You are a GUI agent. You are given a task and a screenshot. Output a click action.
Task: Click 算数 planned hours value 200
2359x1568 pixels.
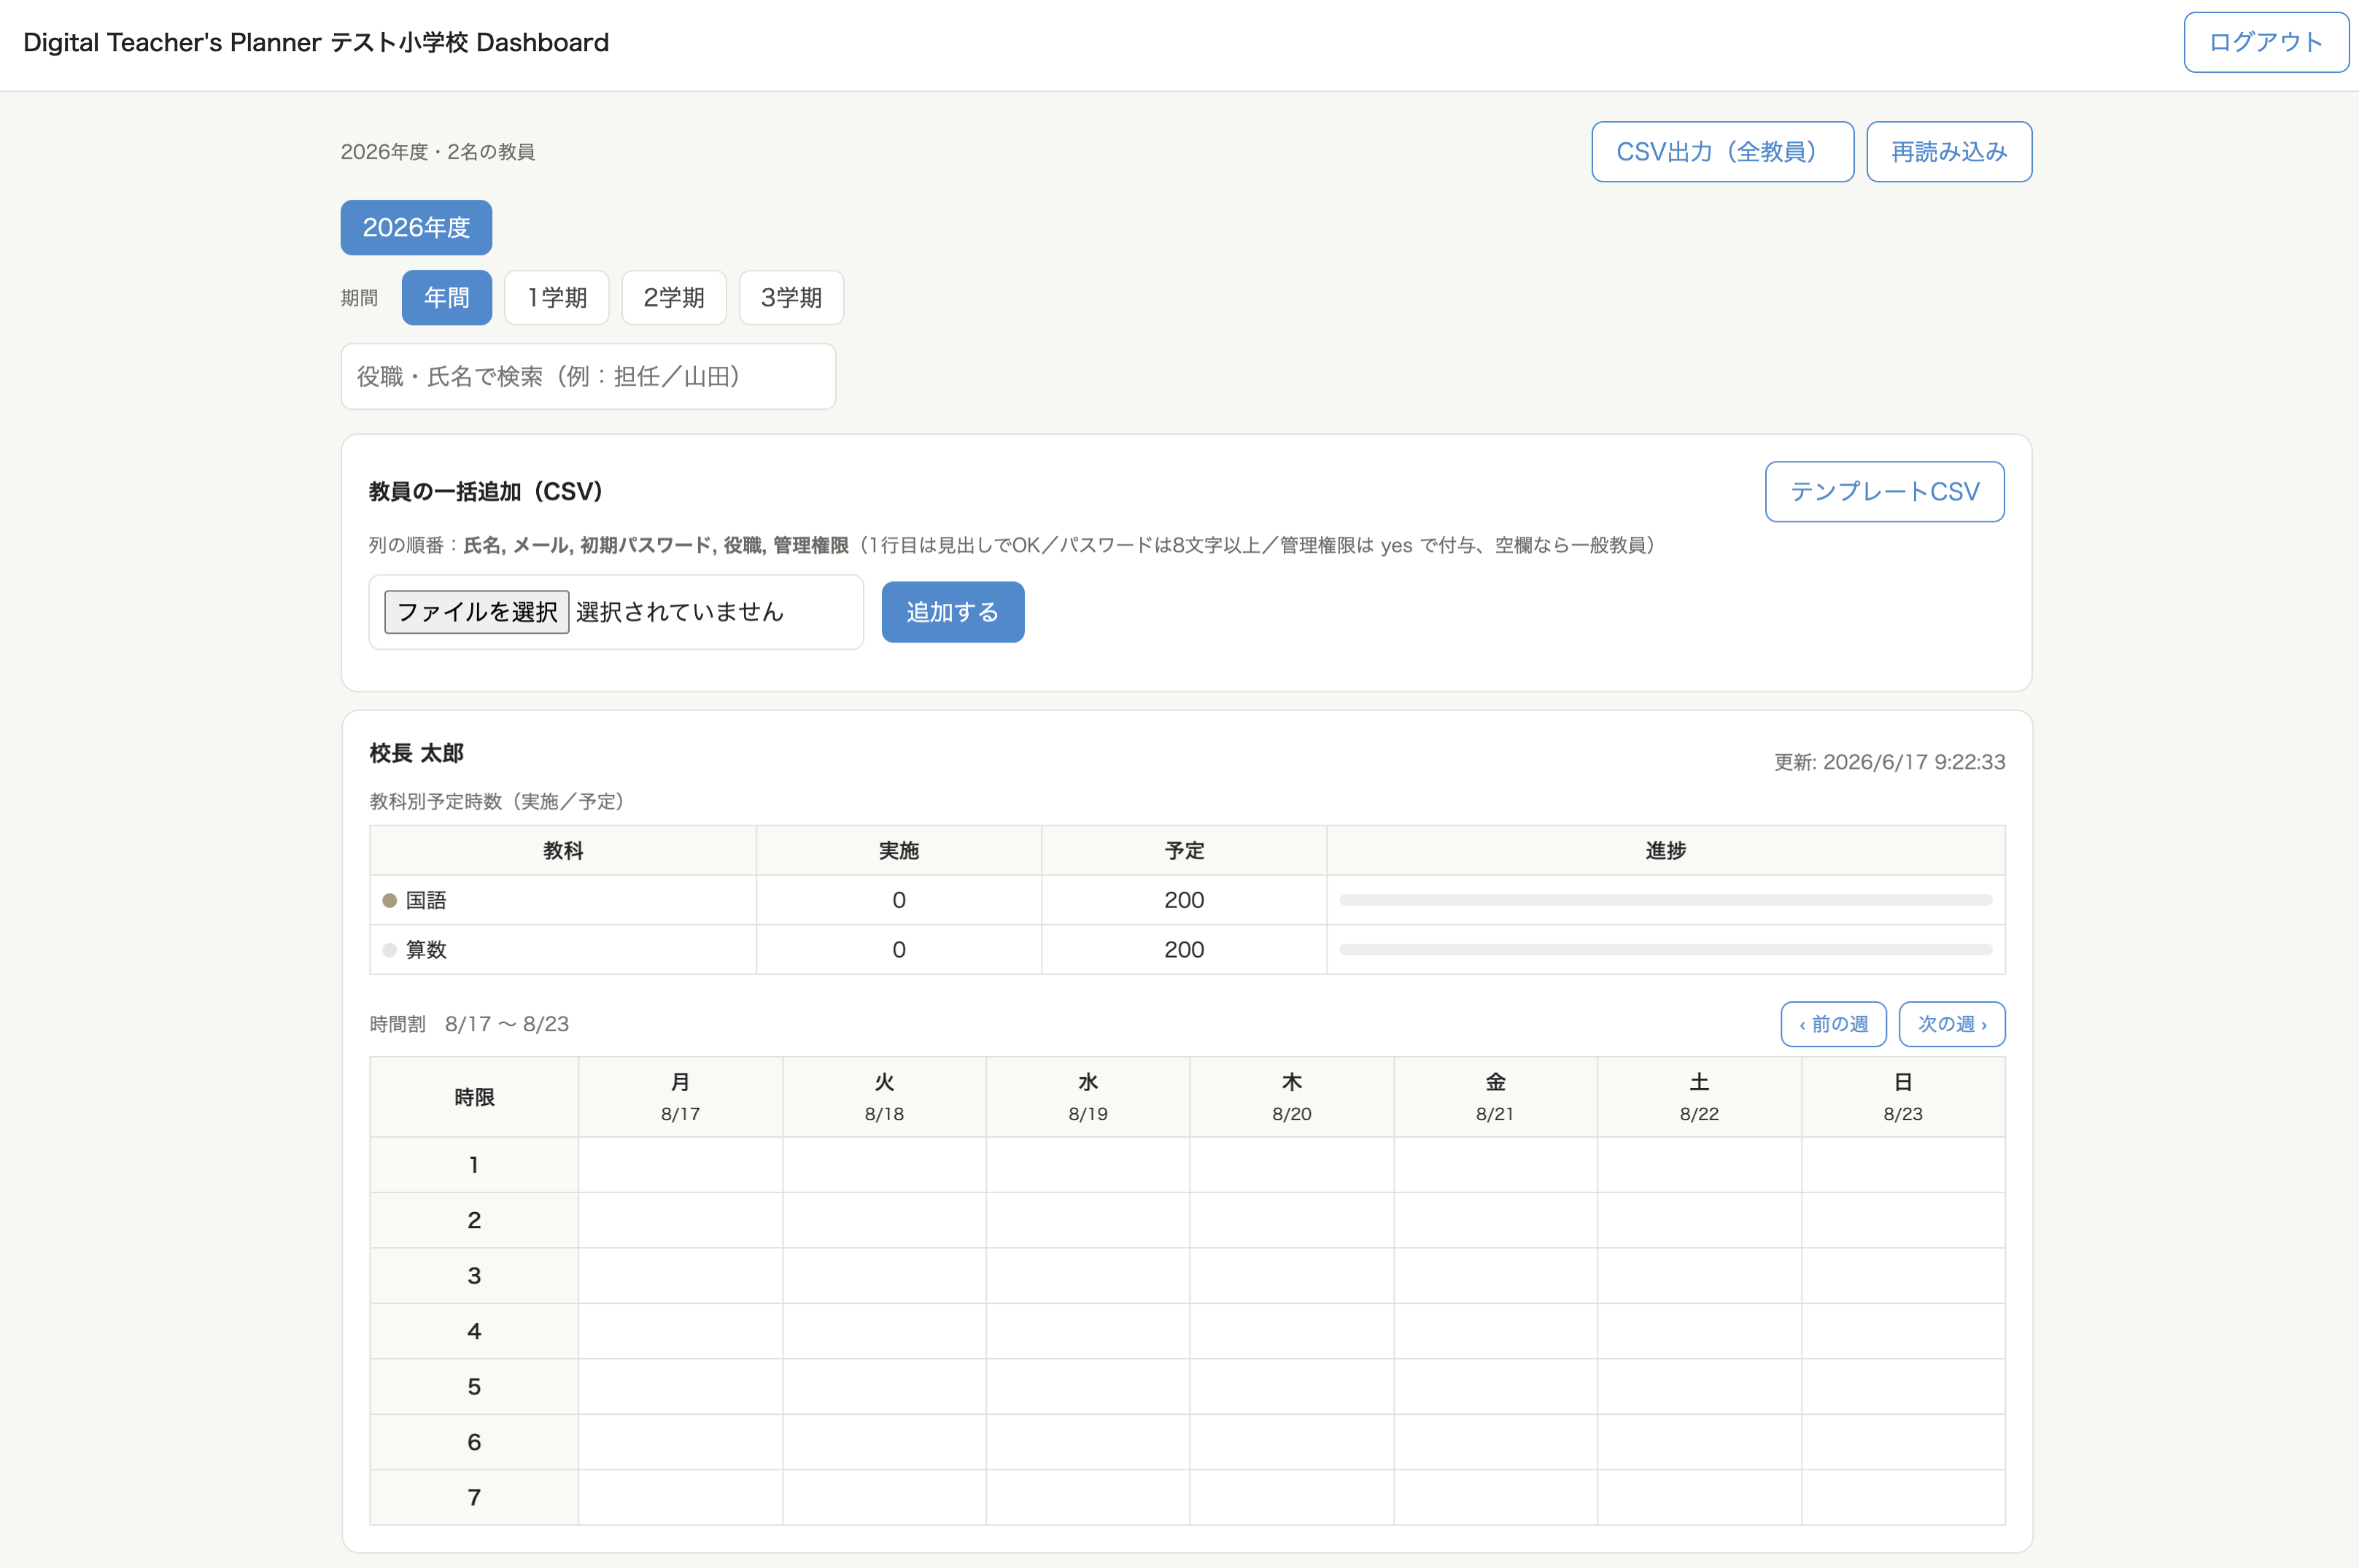1184,949
